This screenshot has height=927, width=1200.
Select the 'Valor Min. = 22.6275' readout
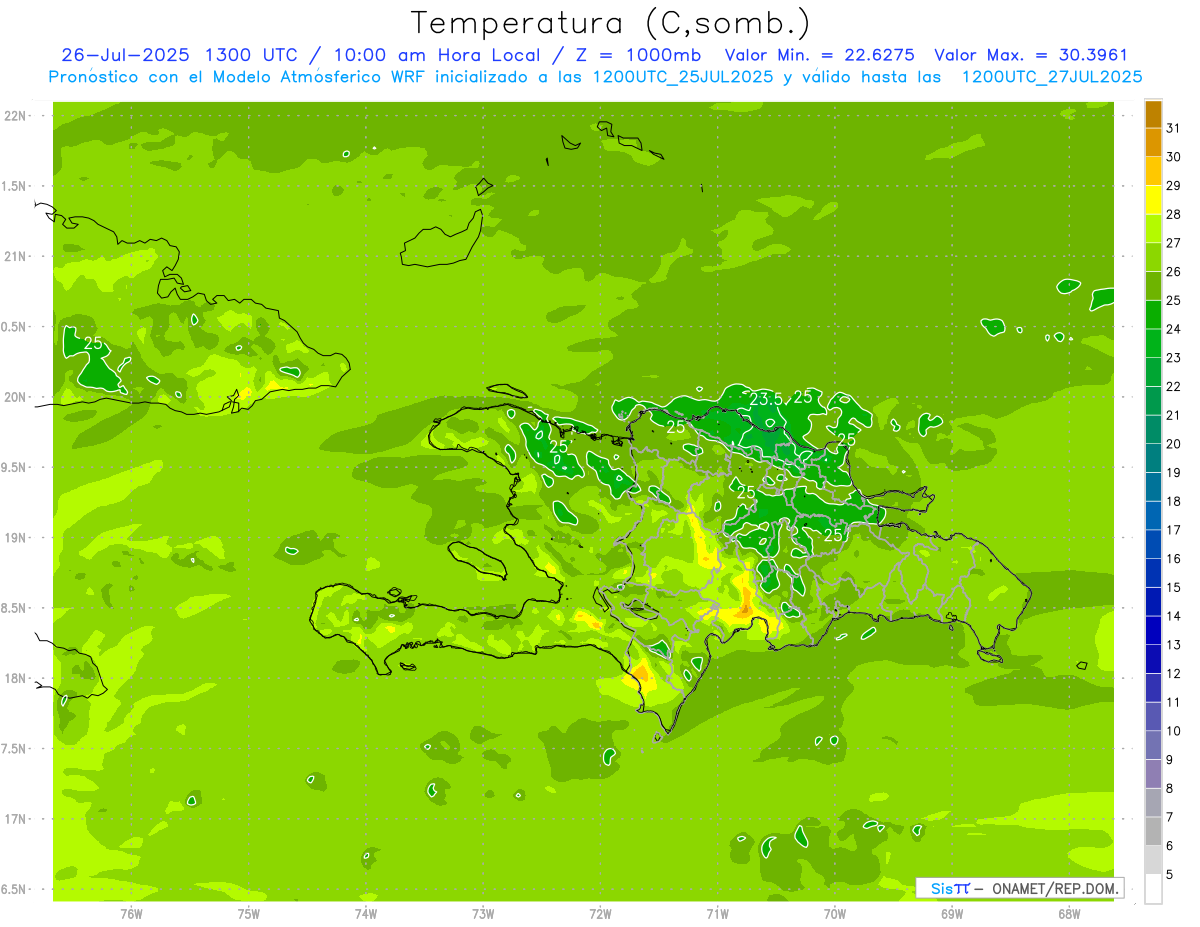[820, 55]
